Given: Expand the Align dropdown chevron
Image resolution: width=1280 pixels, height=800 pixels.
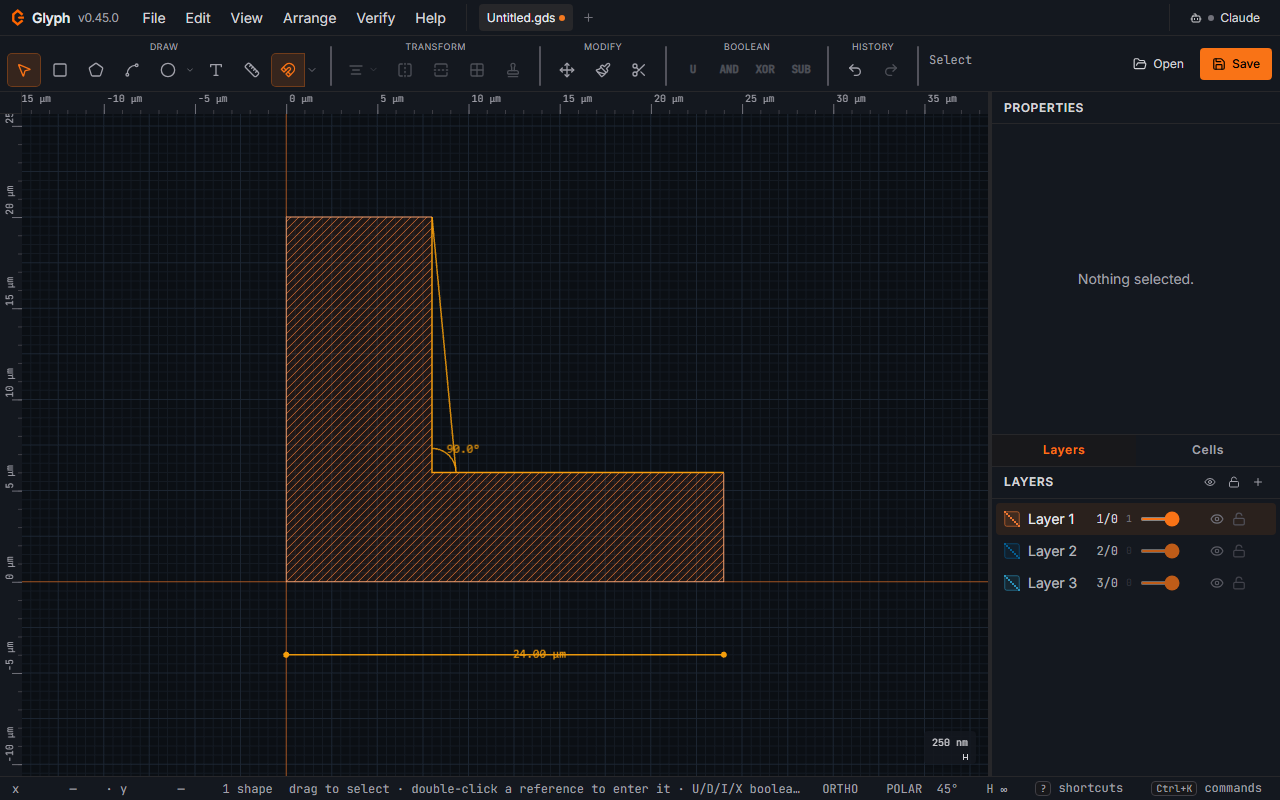Looking at the screenshot, I should (x=373, y=70).
